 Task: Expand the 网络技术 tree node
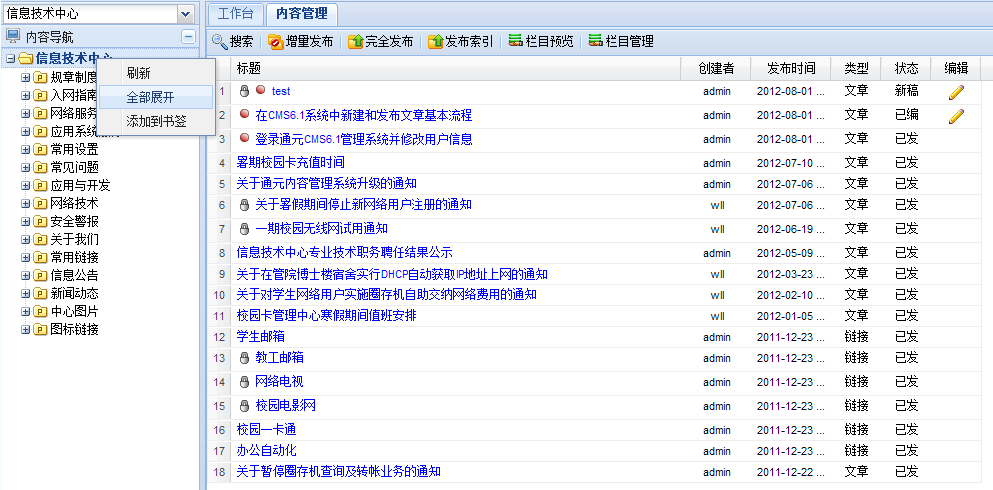(26, 203)
